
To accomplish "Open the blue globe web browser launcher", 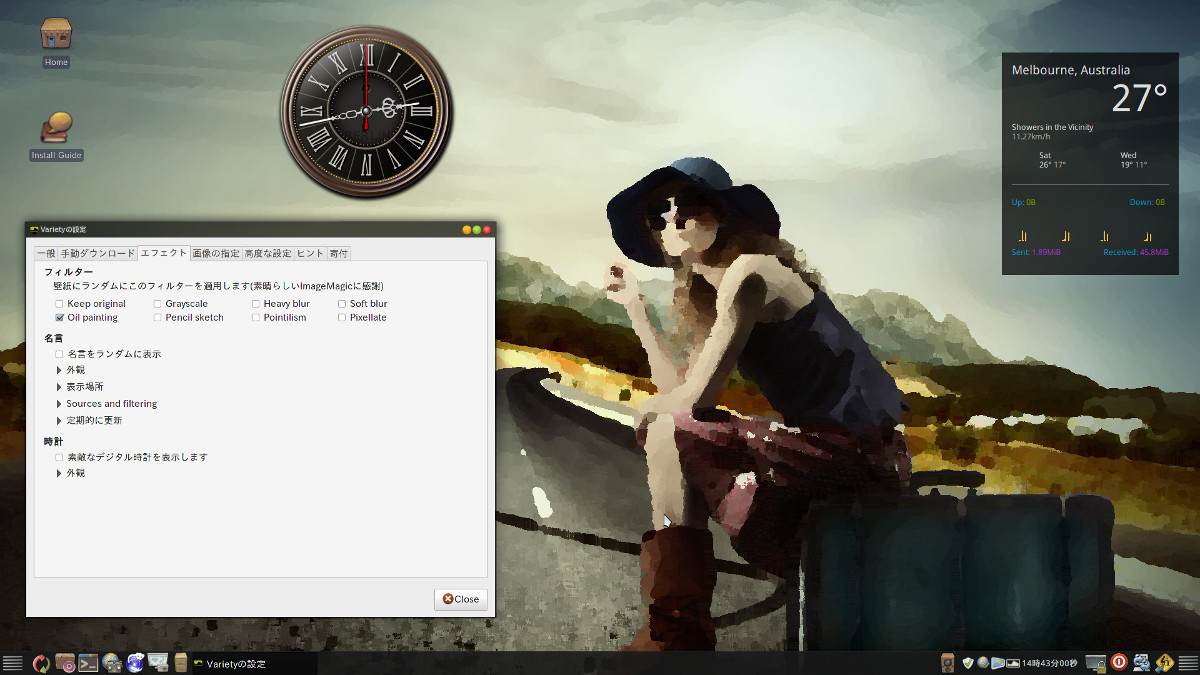I will 135,662.
